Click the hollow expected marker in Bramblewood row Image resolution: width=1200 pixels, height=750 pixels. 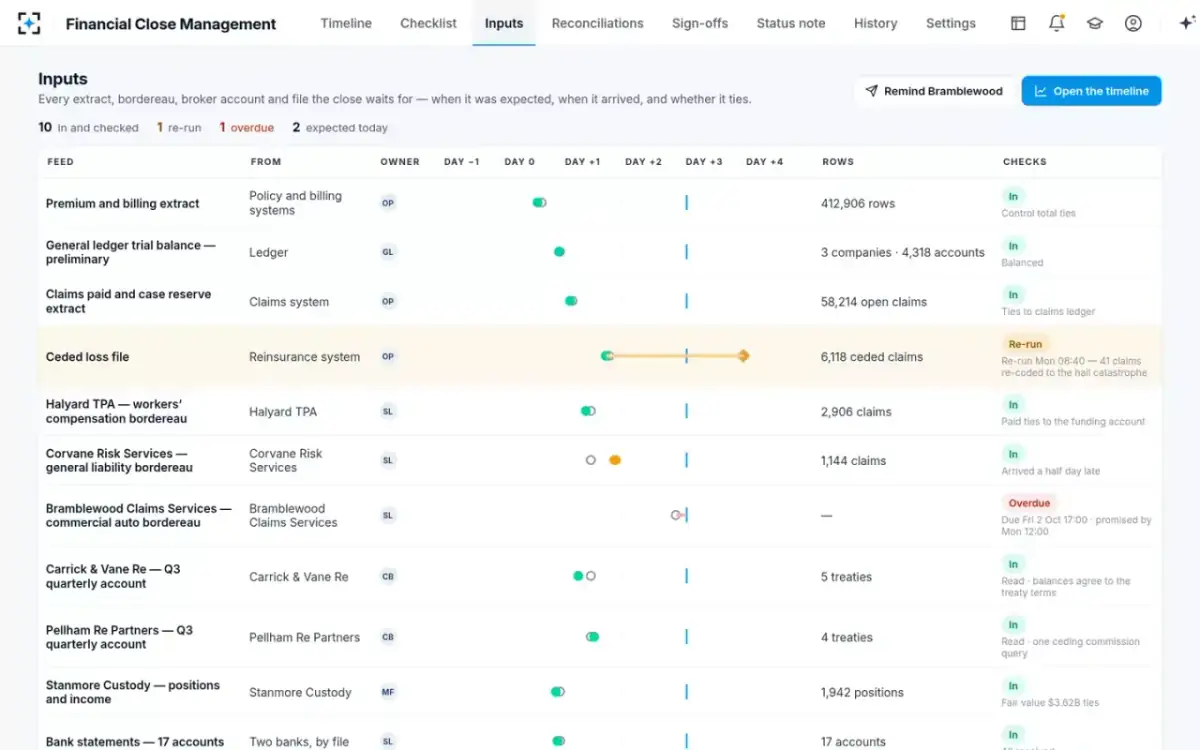676,515
